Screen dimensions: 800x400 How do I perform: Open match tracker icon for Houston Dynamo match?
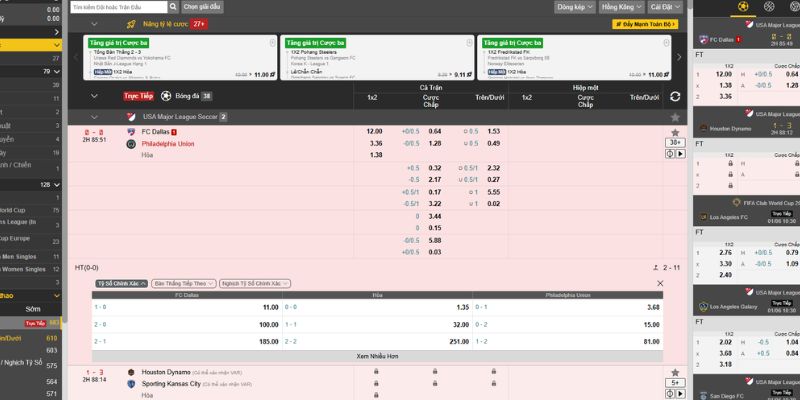[670, 393]
